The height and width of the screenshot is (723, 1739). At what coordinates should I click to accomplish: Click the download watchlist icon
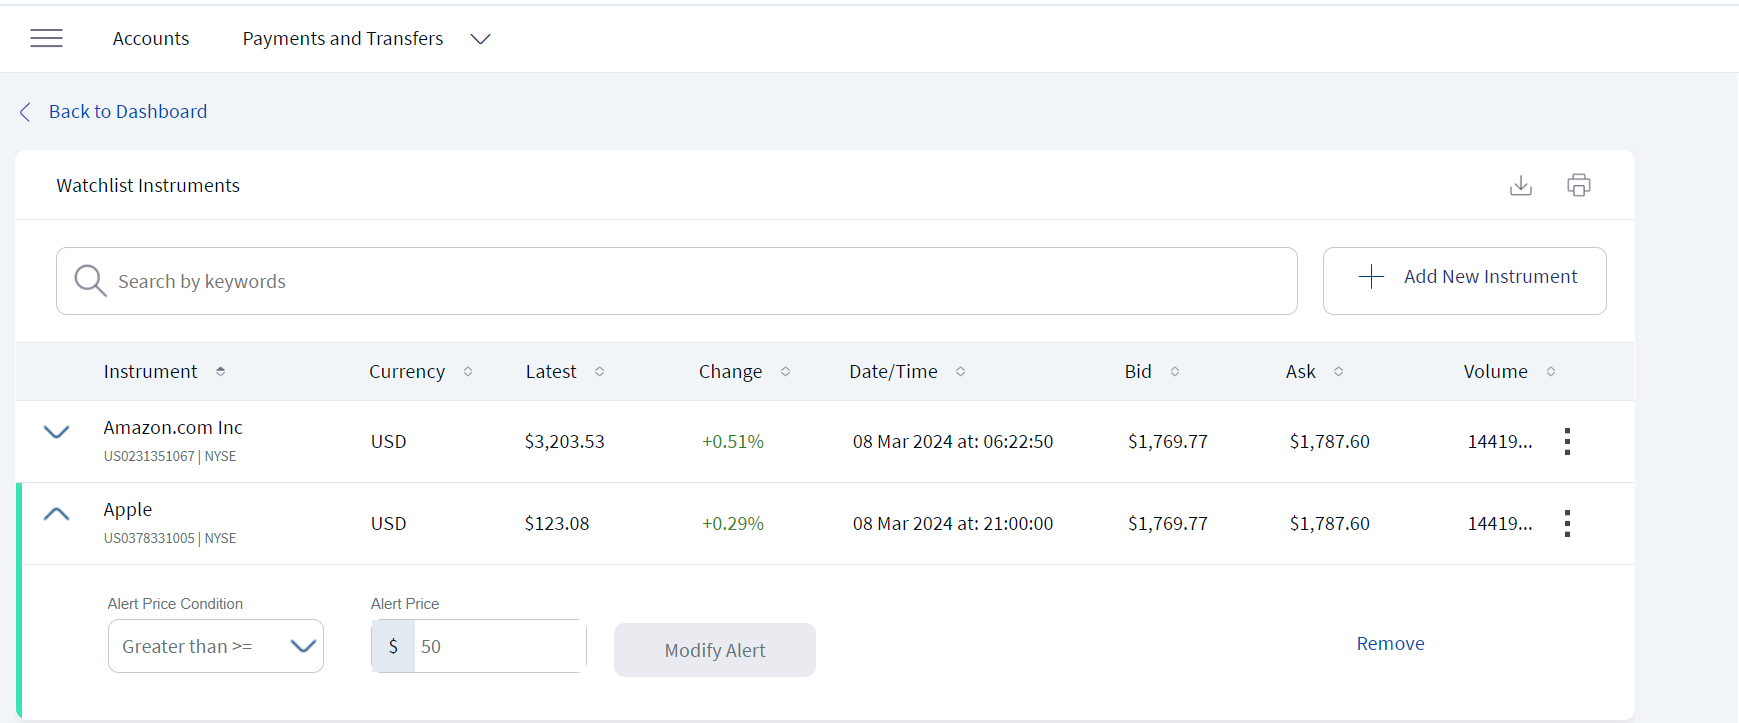tap(1520, 185)
